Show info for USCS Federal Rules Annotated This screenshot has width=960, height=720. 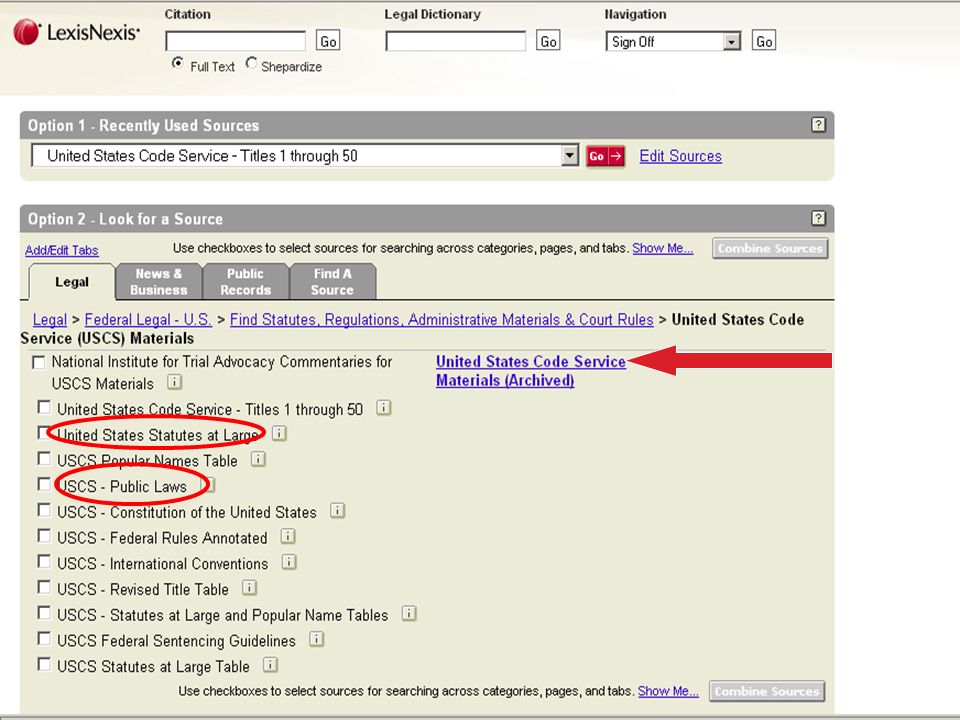(288, 536)
